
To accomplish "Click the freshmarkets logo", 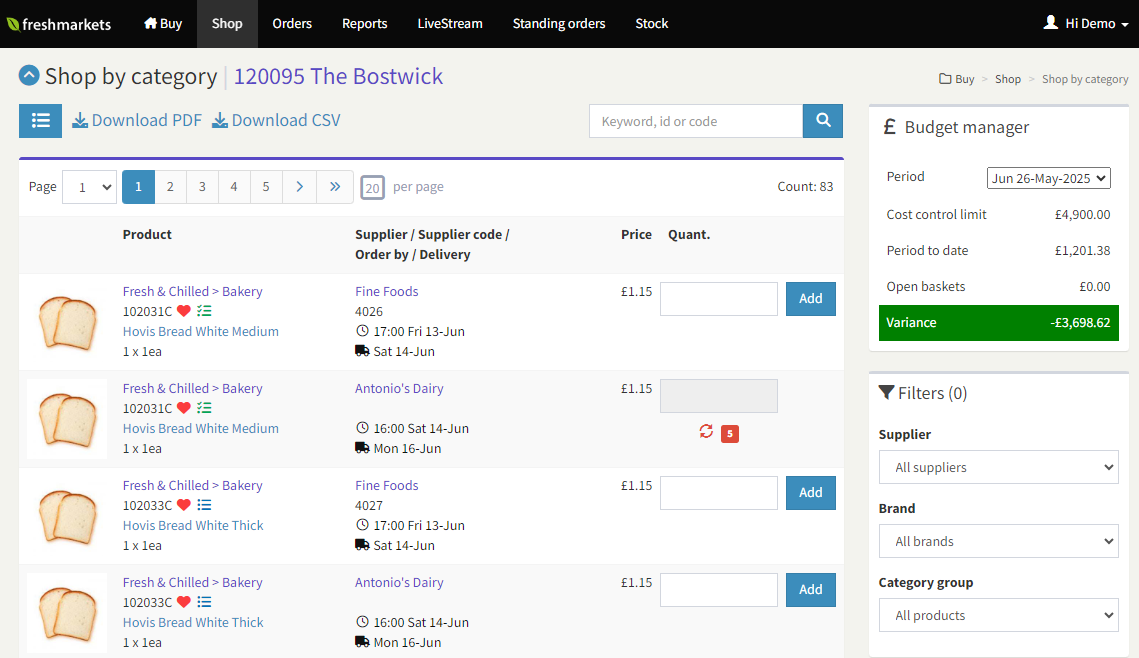I will [x=59, y=24].
